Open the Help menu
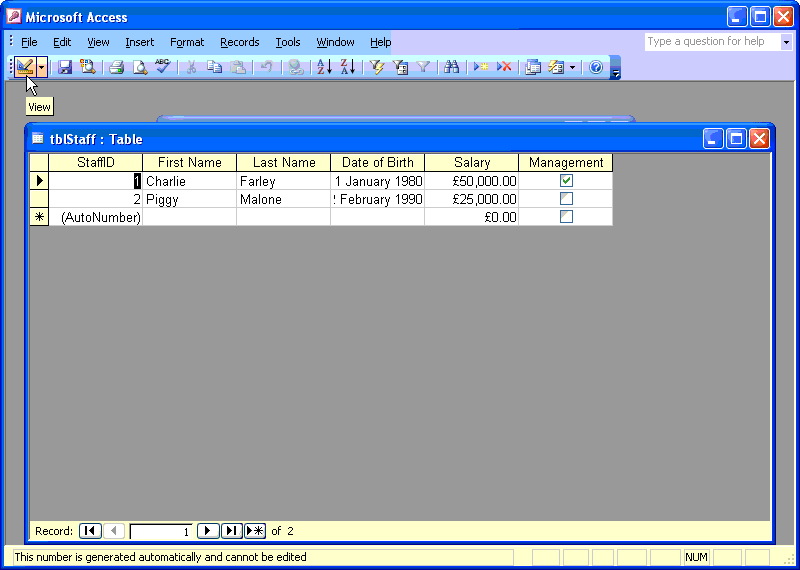Screen dimensions: 800x570 [380, 42]
